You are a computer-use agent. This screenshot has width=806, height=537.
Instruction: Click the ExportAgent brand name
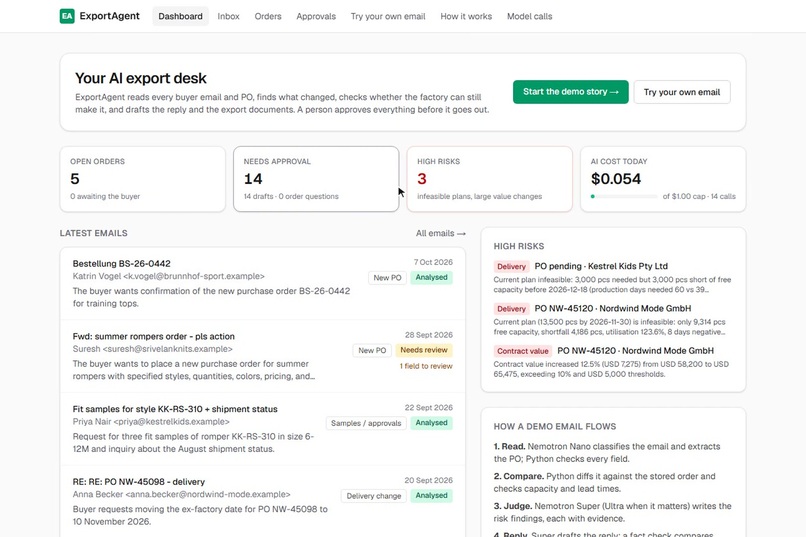pos(109,16)
